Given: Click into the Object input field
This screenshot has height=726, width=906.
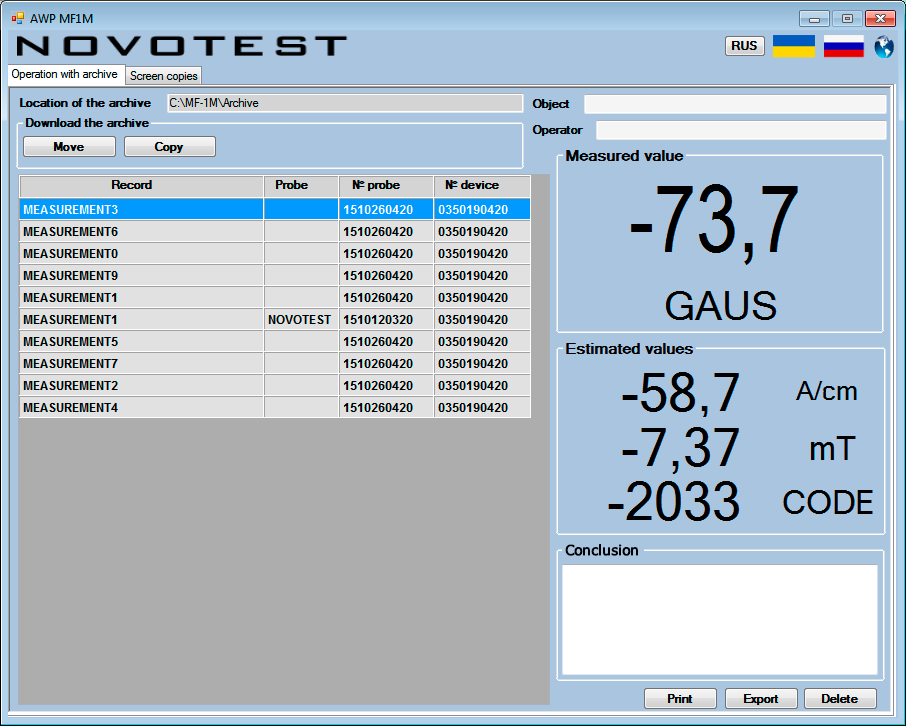Looking at the screenshot, I should coord(734,104).
